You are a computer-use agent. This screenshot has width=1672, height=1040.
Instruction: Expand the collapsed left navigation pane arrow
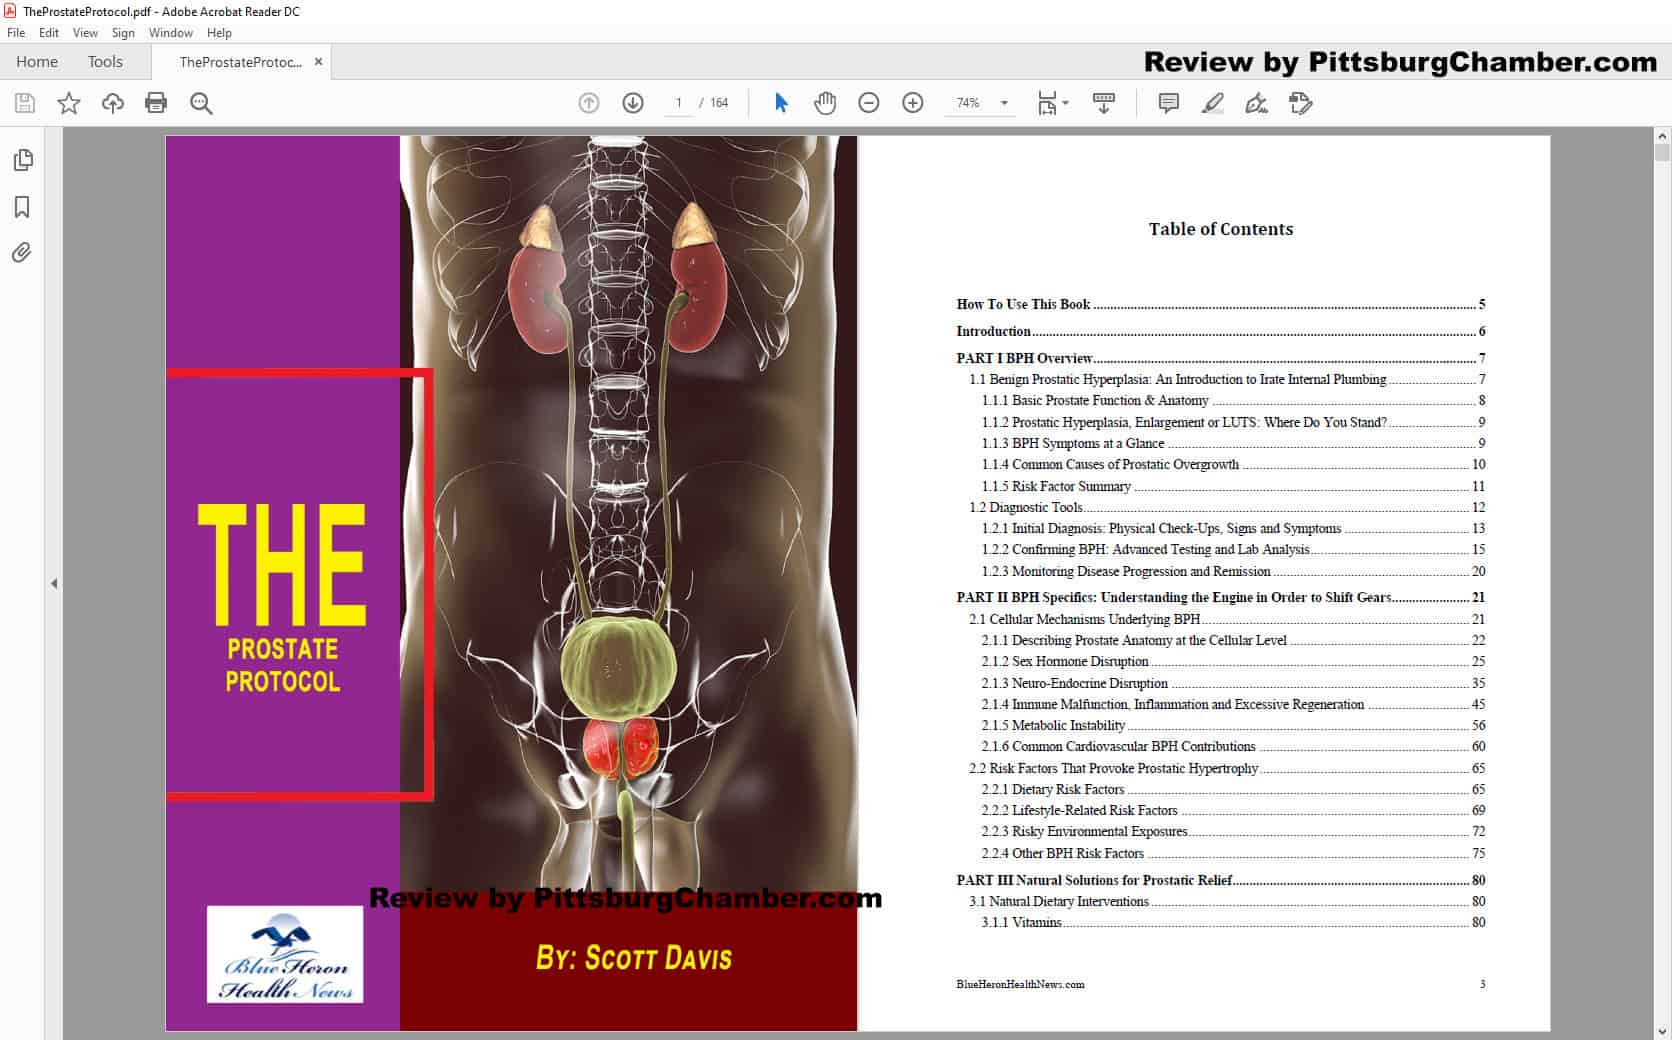(x=54, y=583)
